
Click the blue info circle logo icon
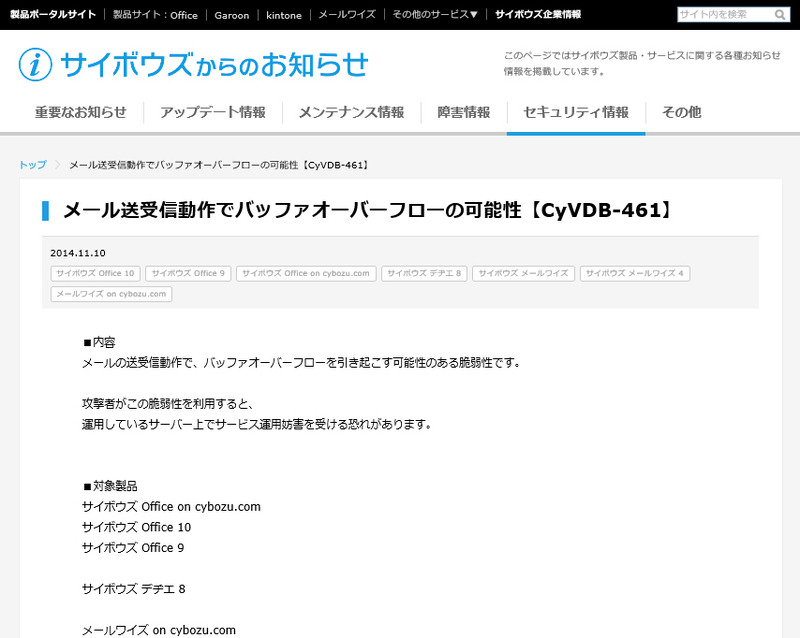(35, 64)
